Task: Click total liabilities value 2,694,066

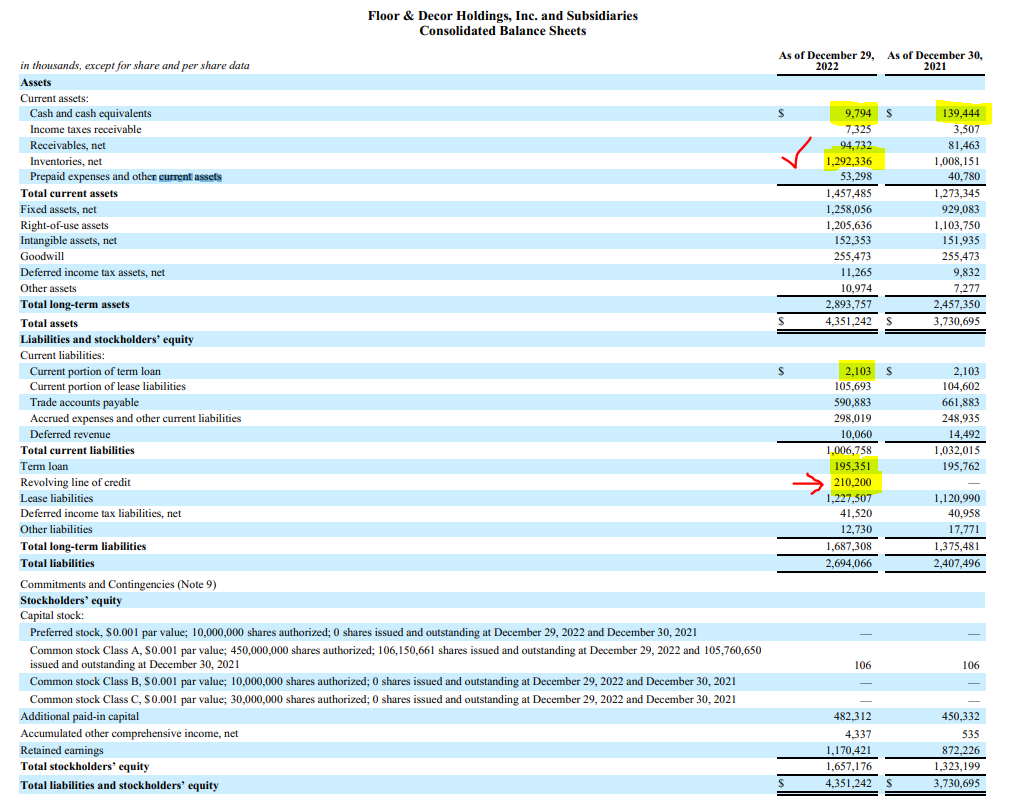Action: (848, 563)
